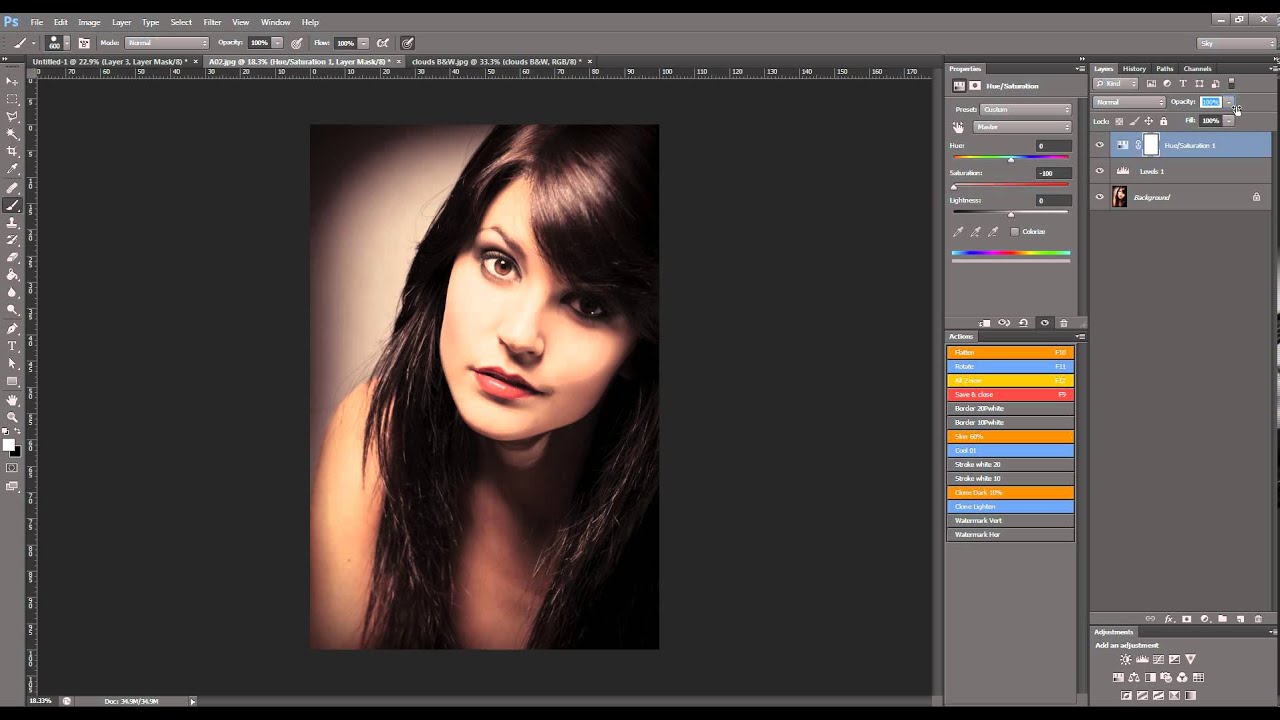Select the Polygonal Lasso tool
Screen dimensions: 1280x720
(12, 116)
